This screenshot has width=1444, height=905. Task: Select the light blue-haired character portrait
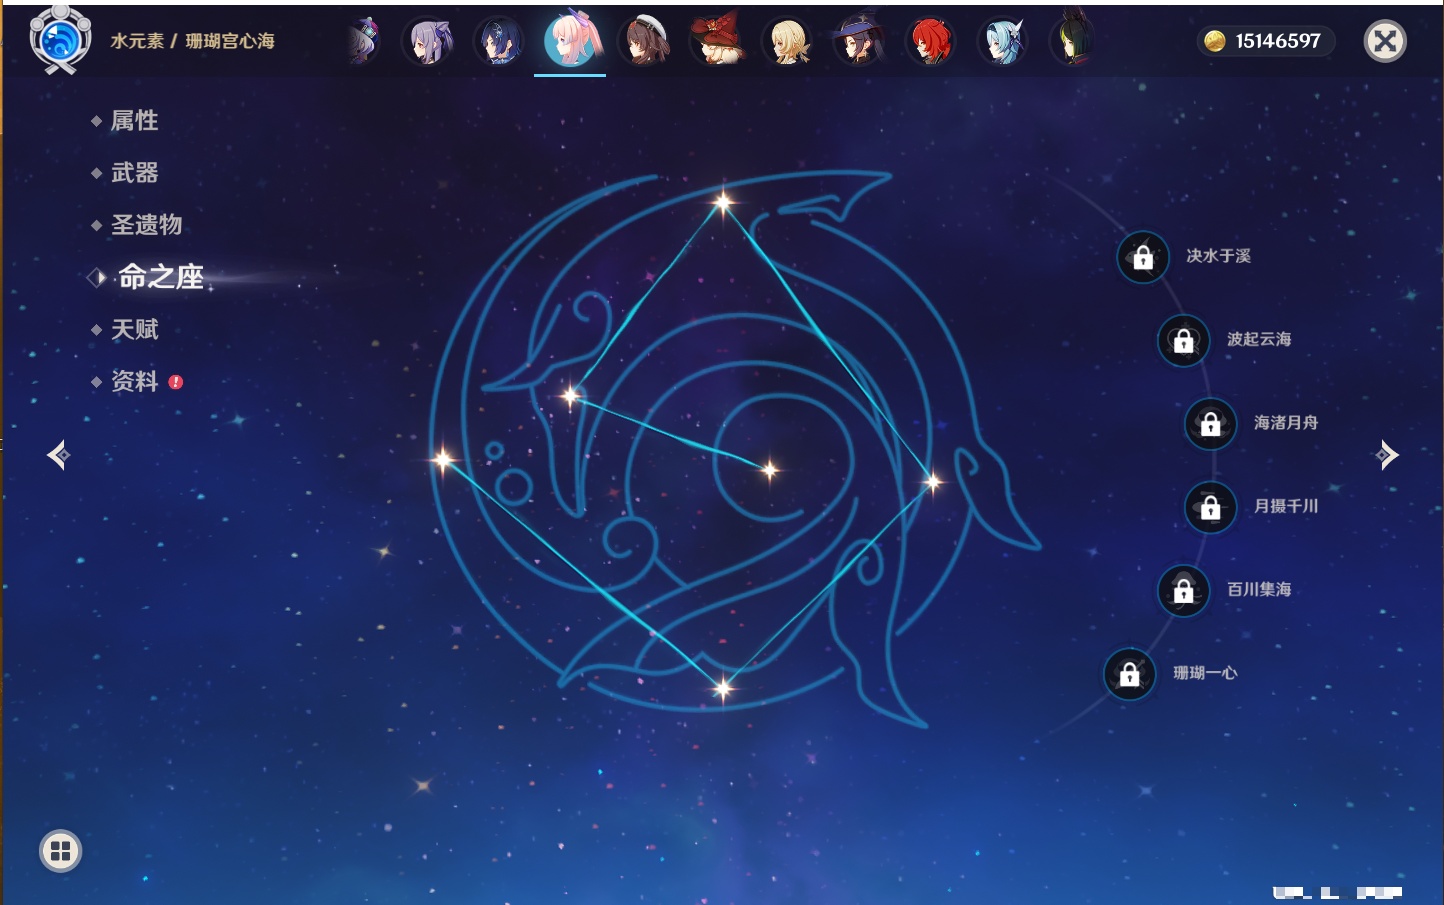pyautogui.click(x=1002, y=42)
